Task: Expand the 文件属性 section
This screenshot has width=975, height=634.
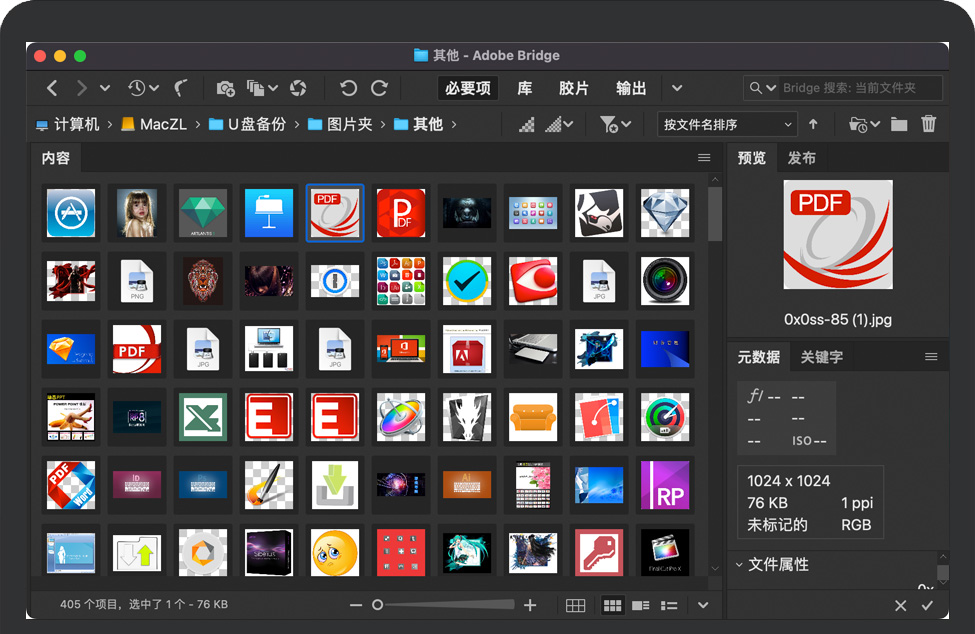Action: [x=740, y=565]
